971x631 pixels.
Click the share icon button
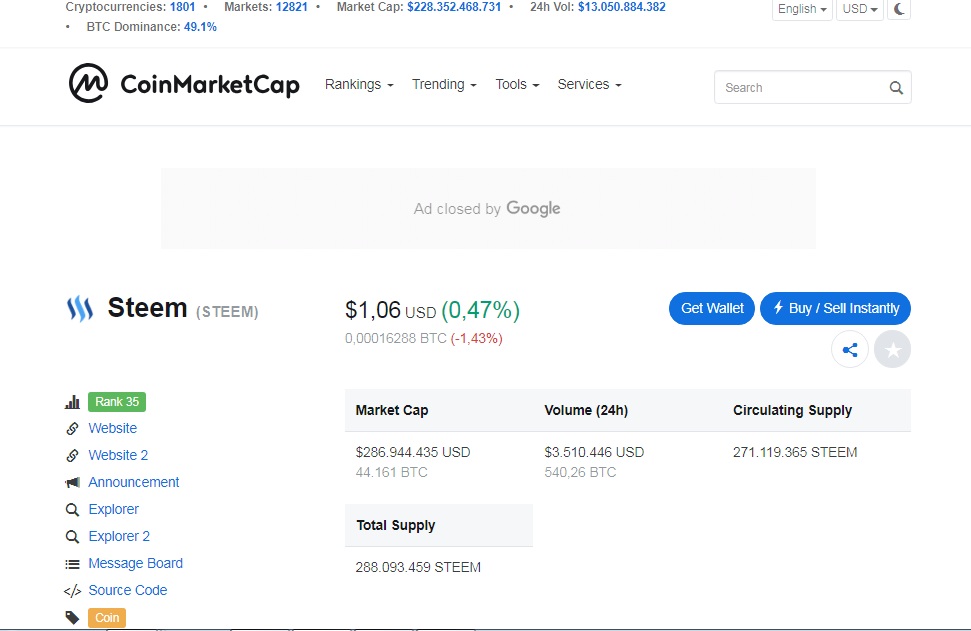[x=850, y=350]
